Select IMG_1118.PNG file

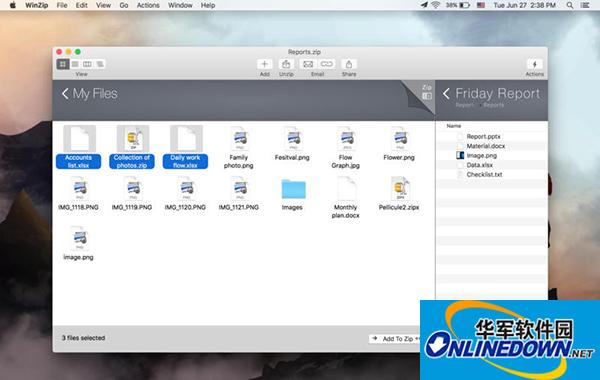78,193
